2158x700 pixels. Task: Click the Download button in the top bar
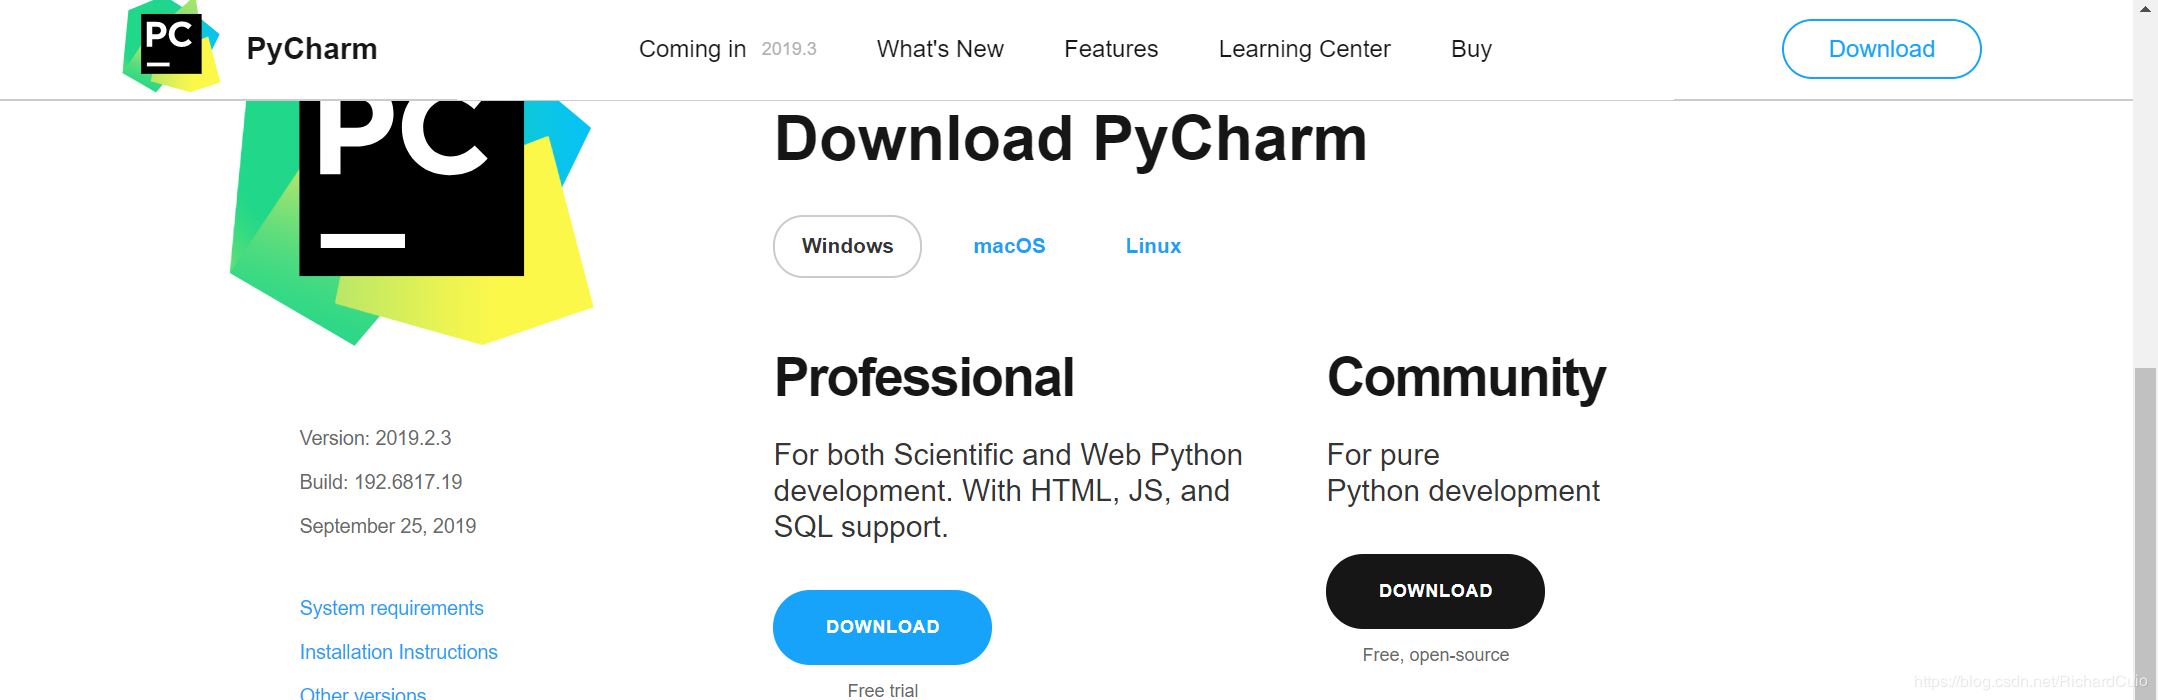tap(1880, 48)
